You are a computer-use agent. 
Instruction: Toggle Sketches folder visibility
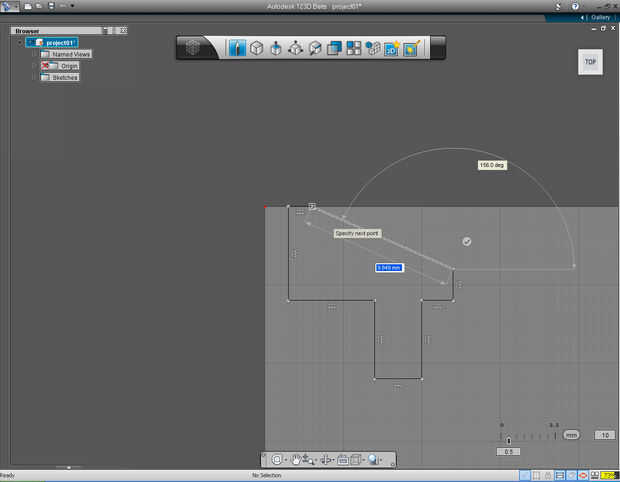pyautogui.click(x=45, y=77)
